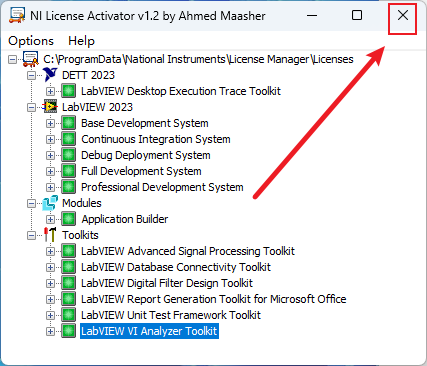The width and height of the screenshot is (427, 366).
Task: Expand LabVIEW VI Analyzer Toolkit node
Action: (50, 331)
